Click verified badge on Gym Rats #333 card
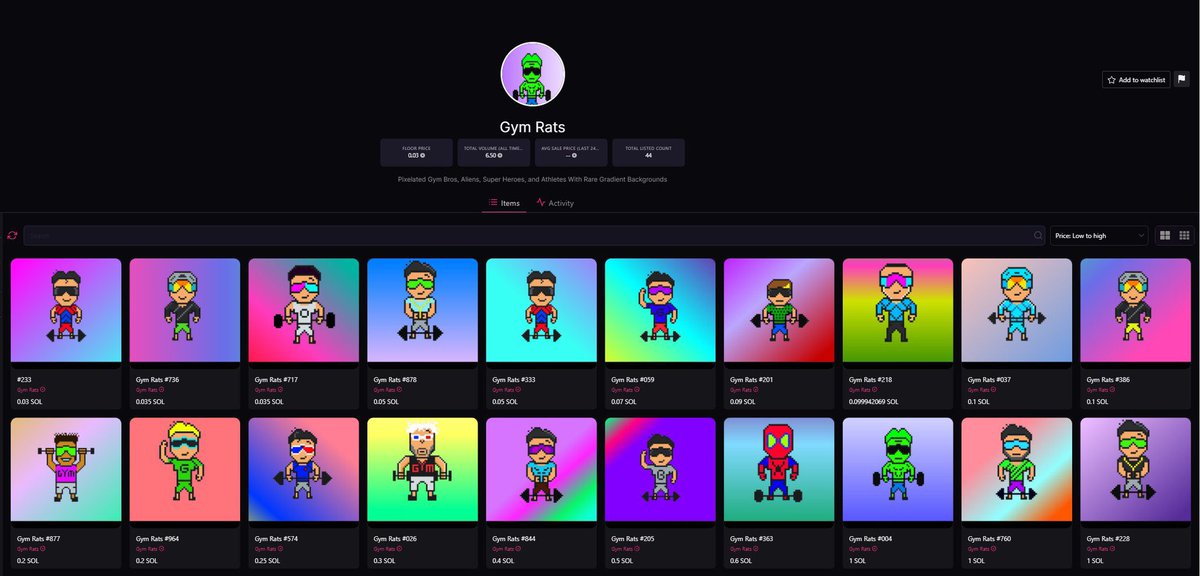The width and height of the screenshot is (1200, 576). click(x=519, y=390)
